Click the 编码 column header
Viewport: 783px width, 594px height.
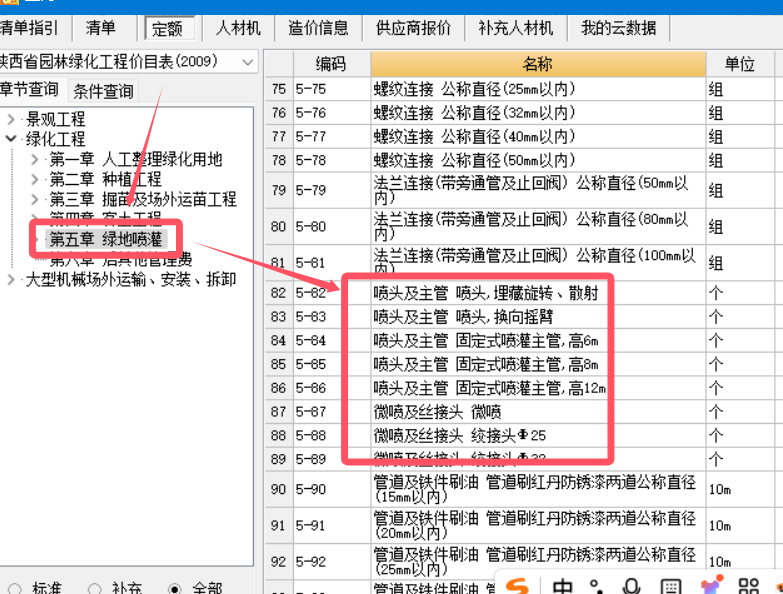[332, 64]
